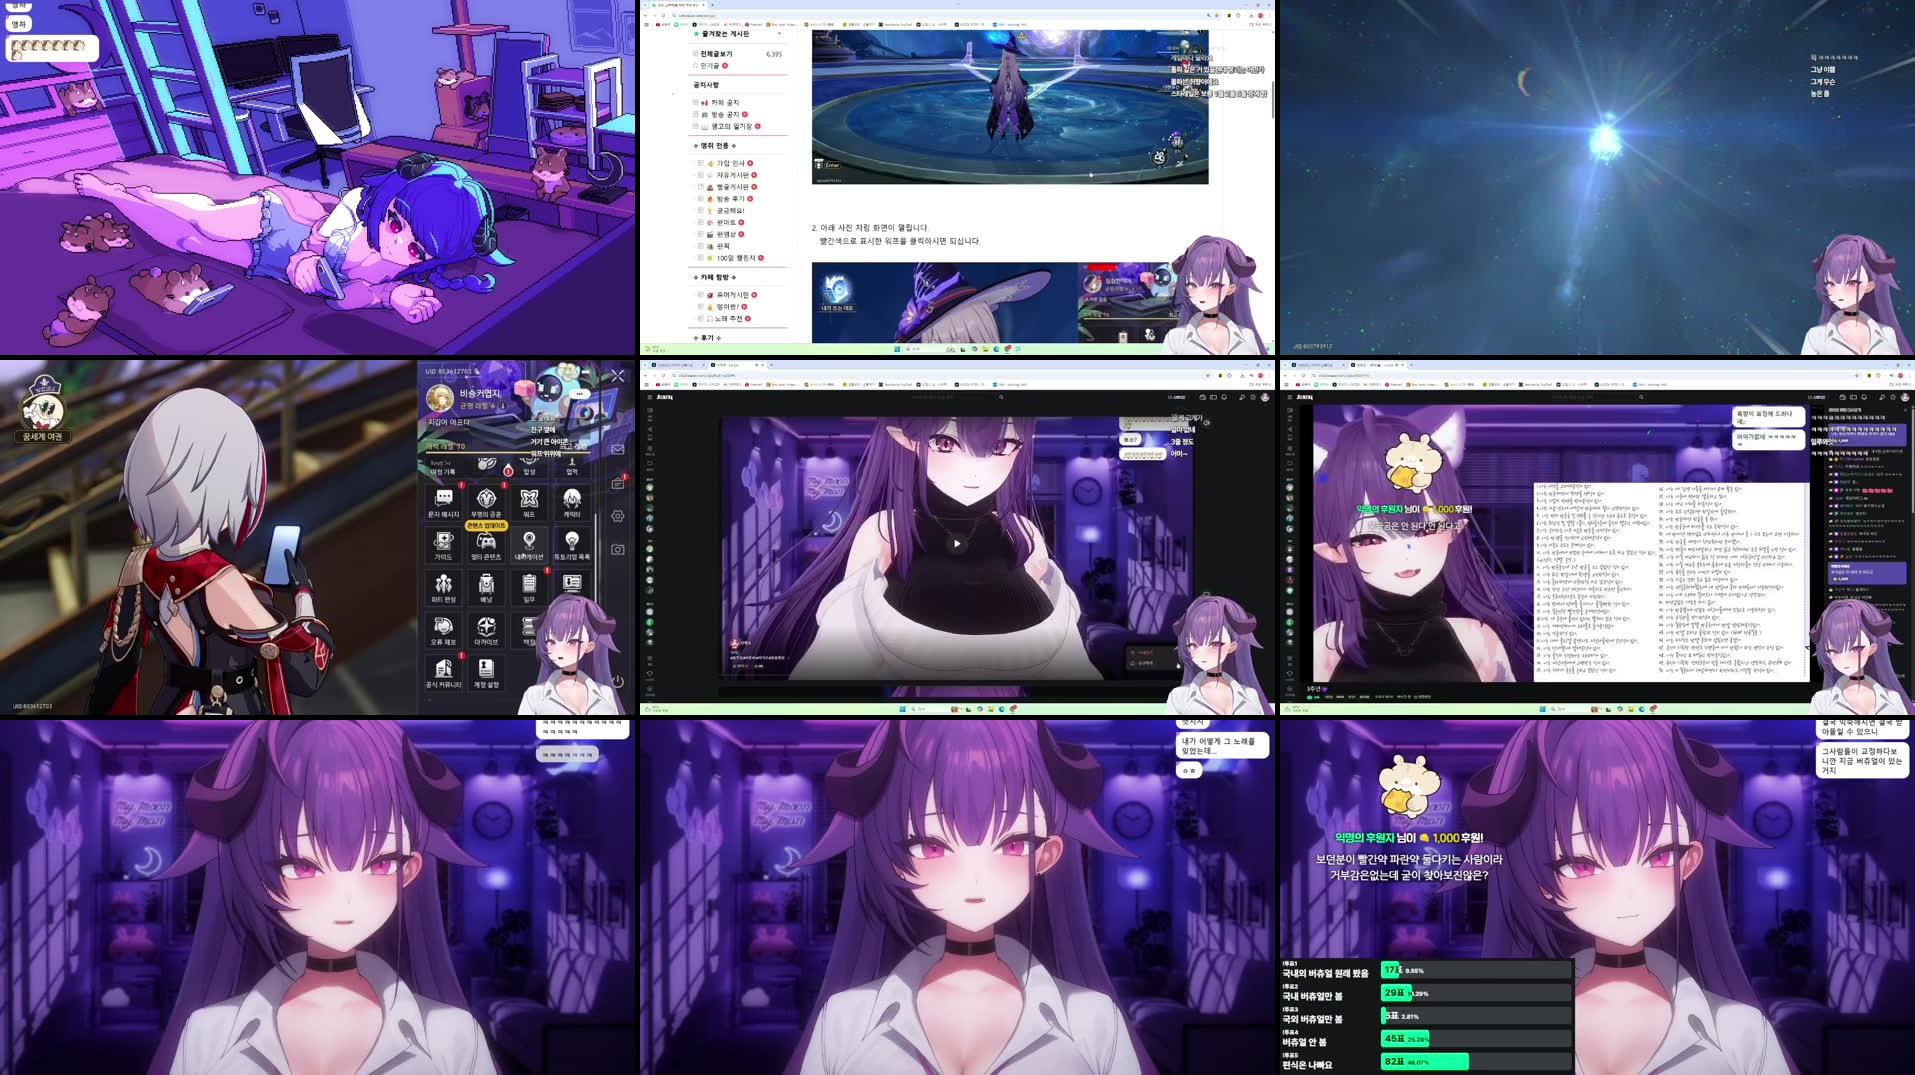The image size is (1915, 1075).
Task: Open the 배낭 backpack icon
Action: click(486, 588)
